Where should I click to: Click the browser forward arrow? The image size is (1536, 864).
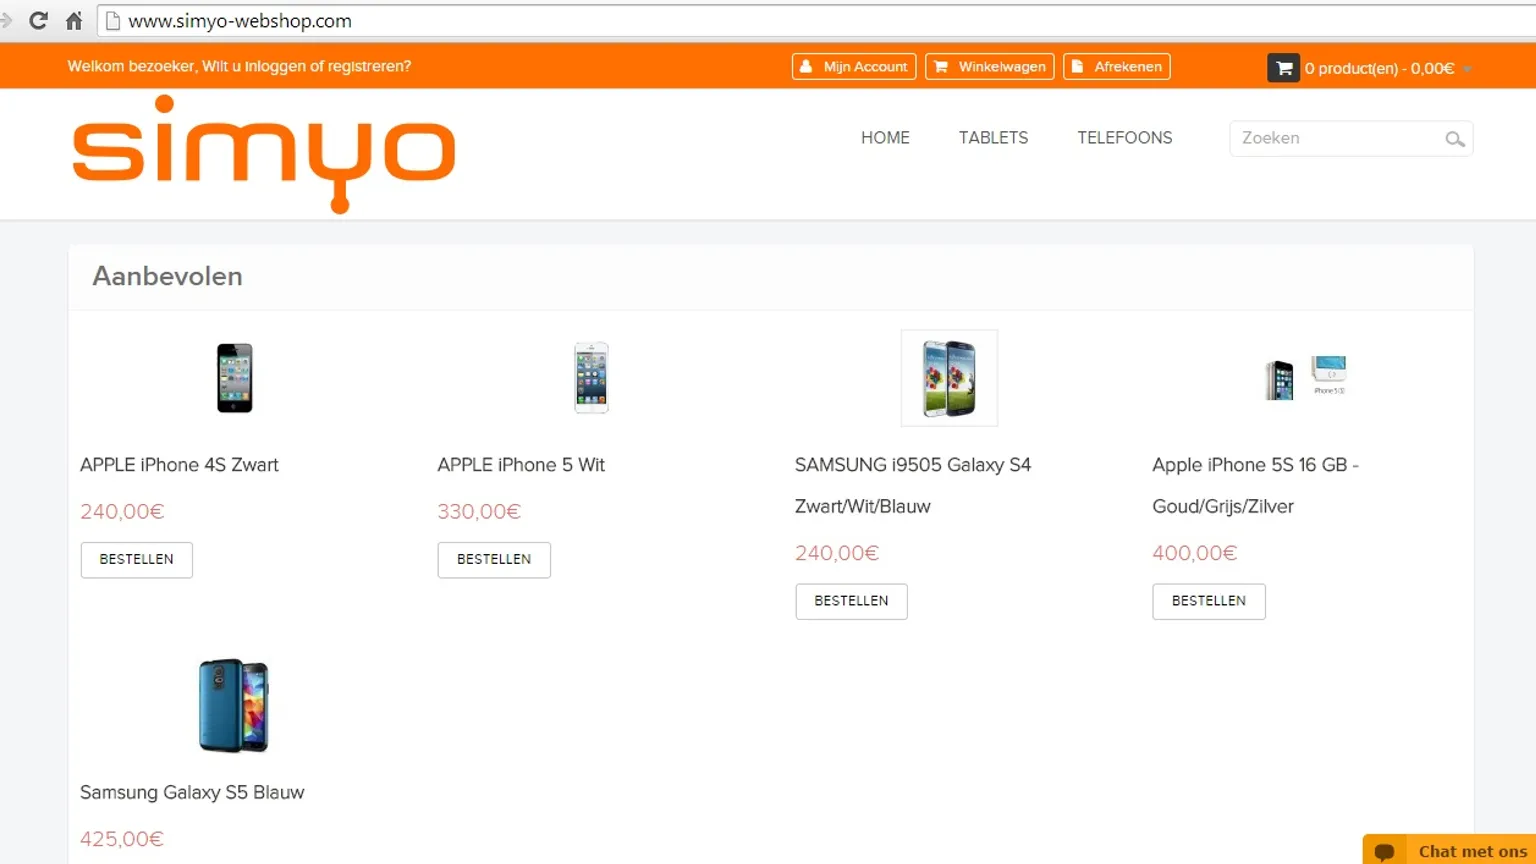[x=6, y=20]
